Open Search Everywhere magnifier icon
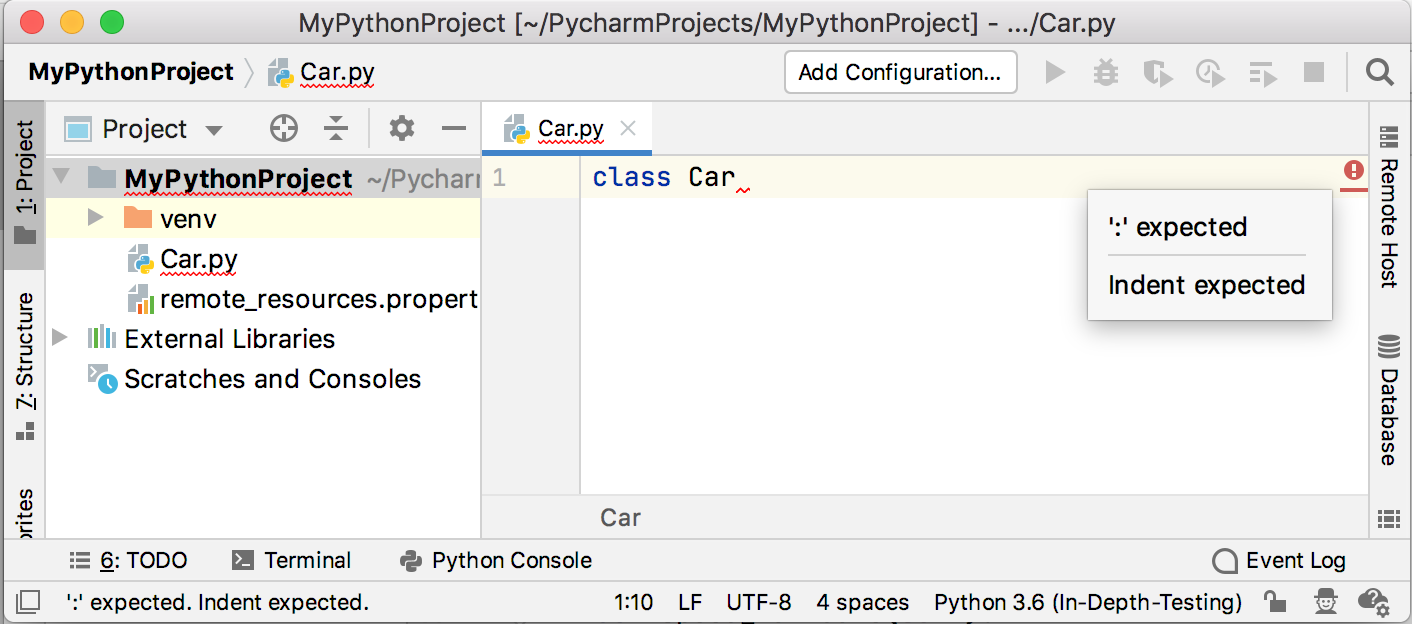The height and width of the screenshot is (624, 1412). [x=1379, y=72]
